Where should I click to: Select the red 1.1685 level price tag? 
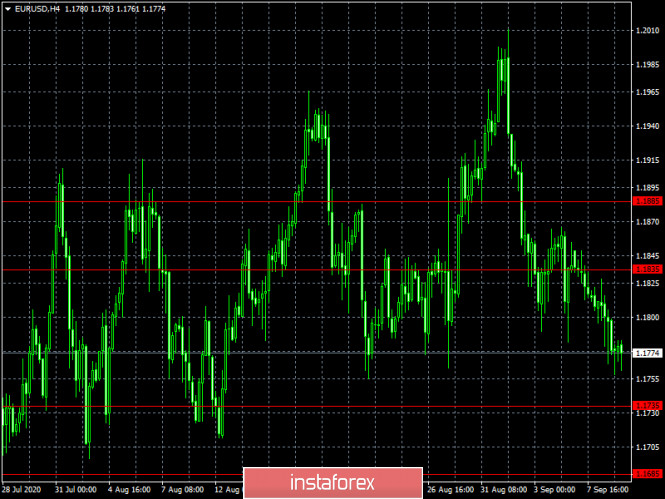[x=646, y=473]
